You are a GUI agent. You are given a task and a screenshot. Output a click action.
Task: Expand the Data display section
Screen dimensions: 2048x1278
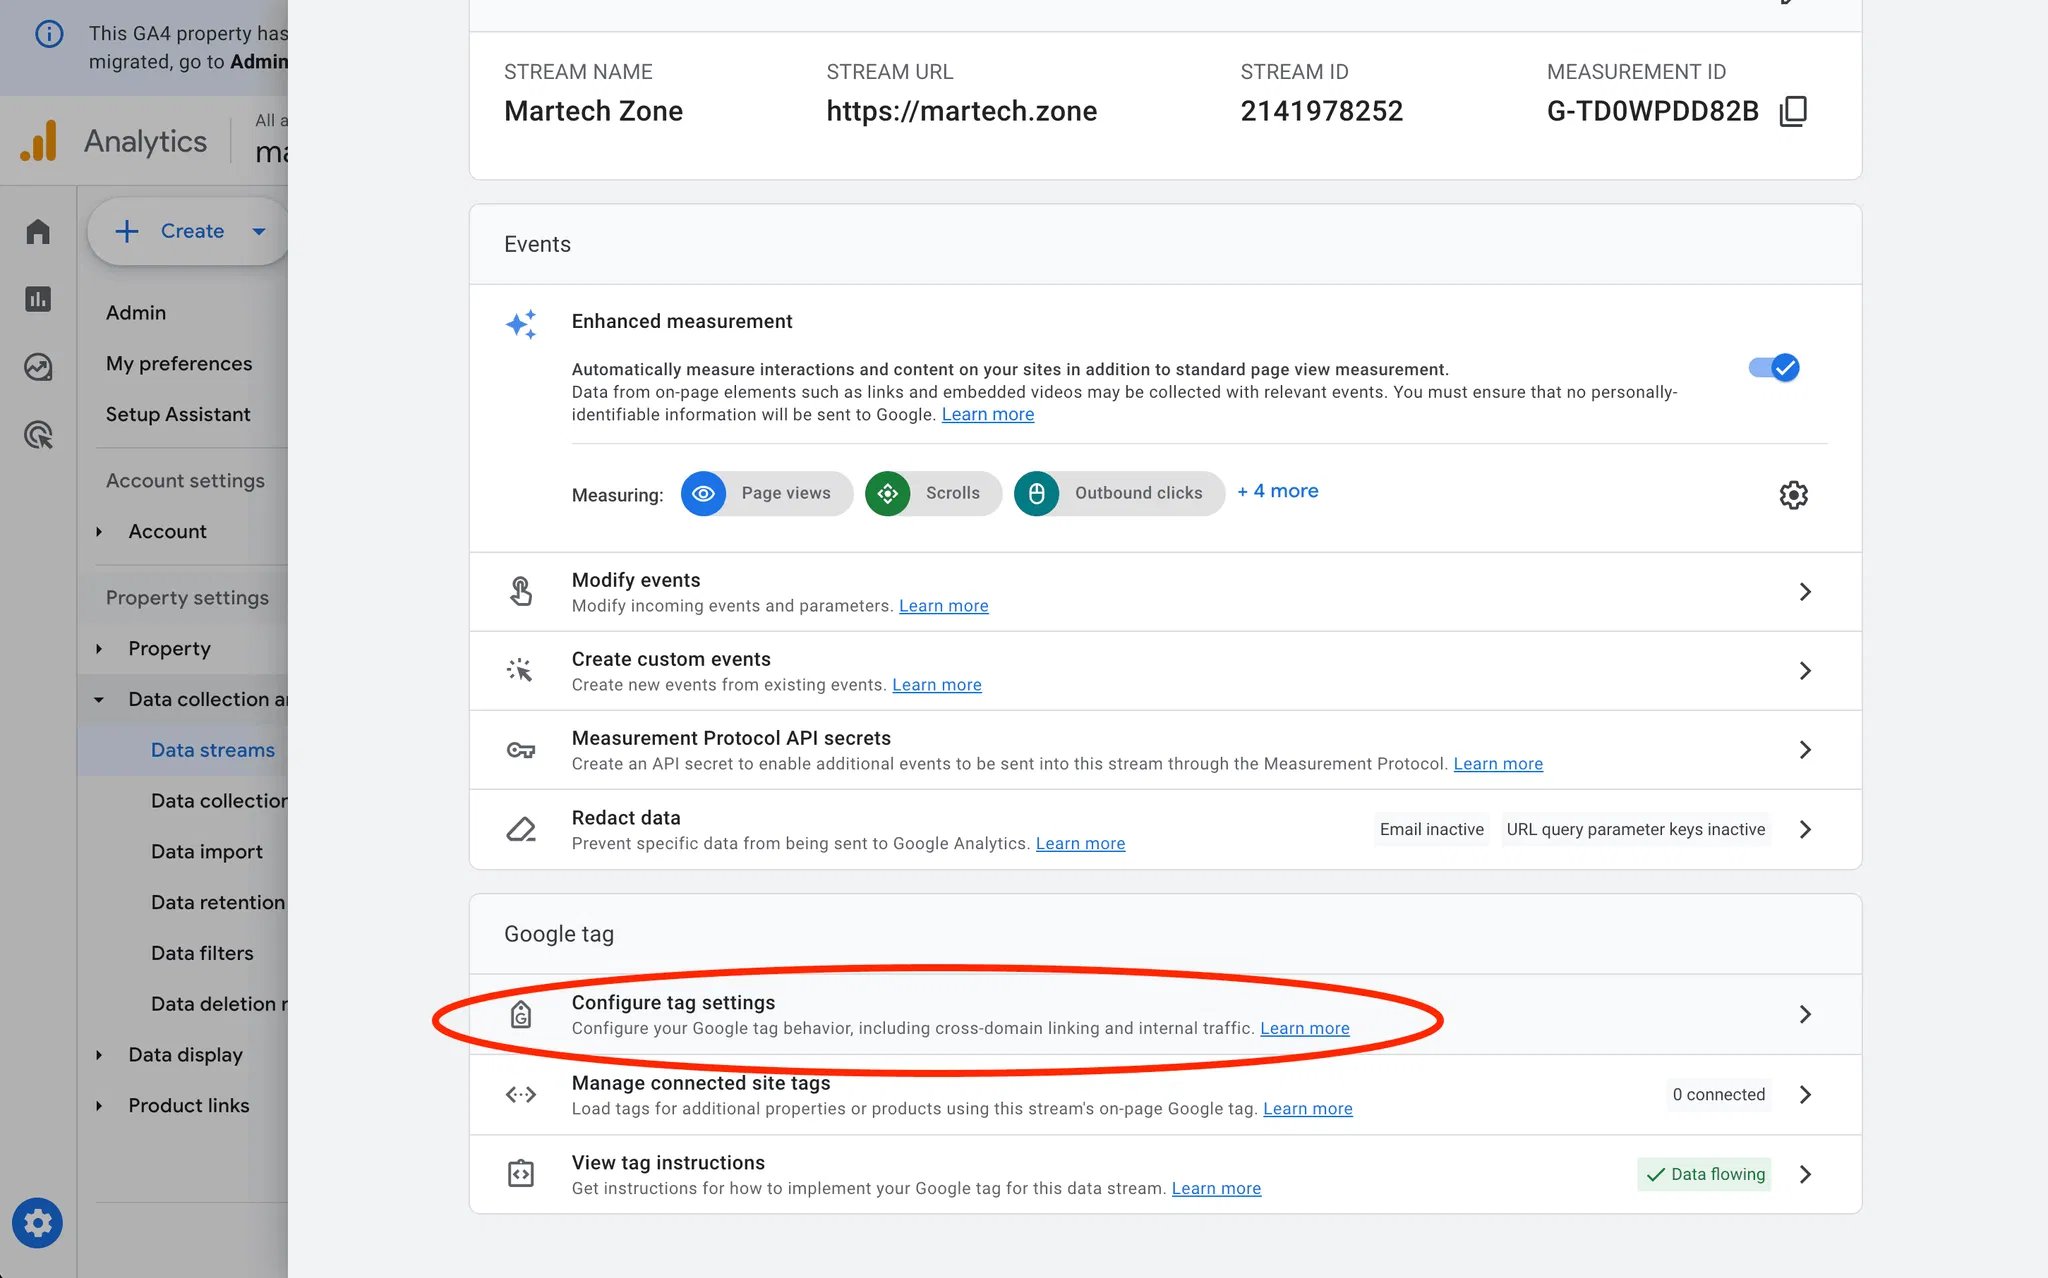click(x=99, y=1055)
